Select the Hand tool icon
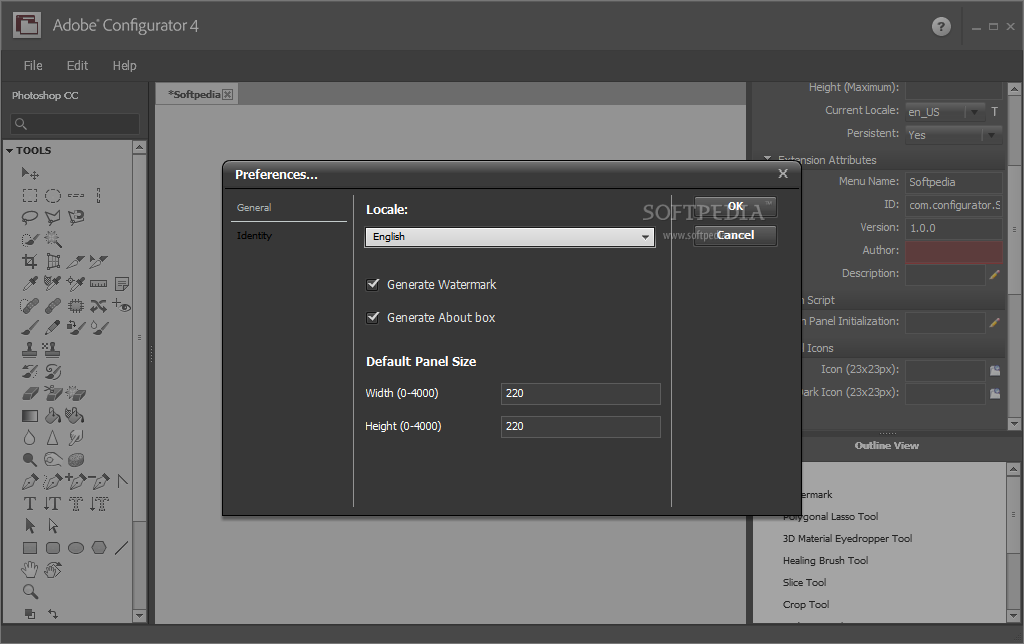 click(x=29, y=570)
